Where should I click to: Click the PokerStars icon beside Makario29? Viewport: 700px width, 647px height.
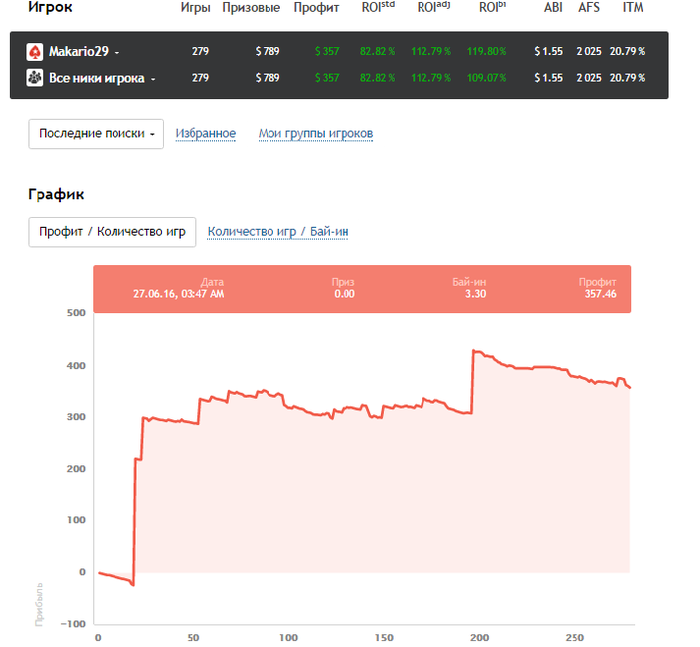tap(35, 52)
